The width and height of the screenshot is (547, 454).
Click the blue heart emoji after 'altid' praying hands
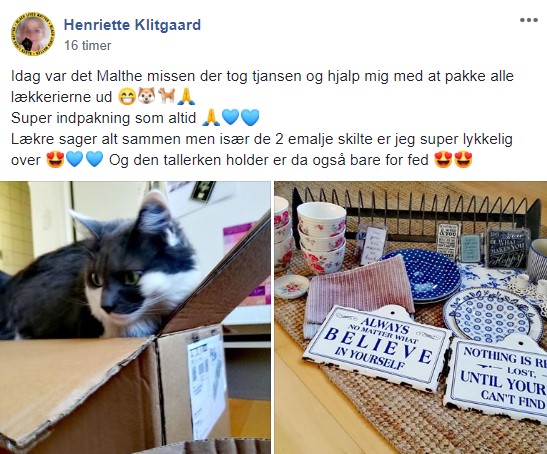[x=231, y=118]
